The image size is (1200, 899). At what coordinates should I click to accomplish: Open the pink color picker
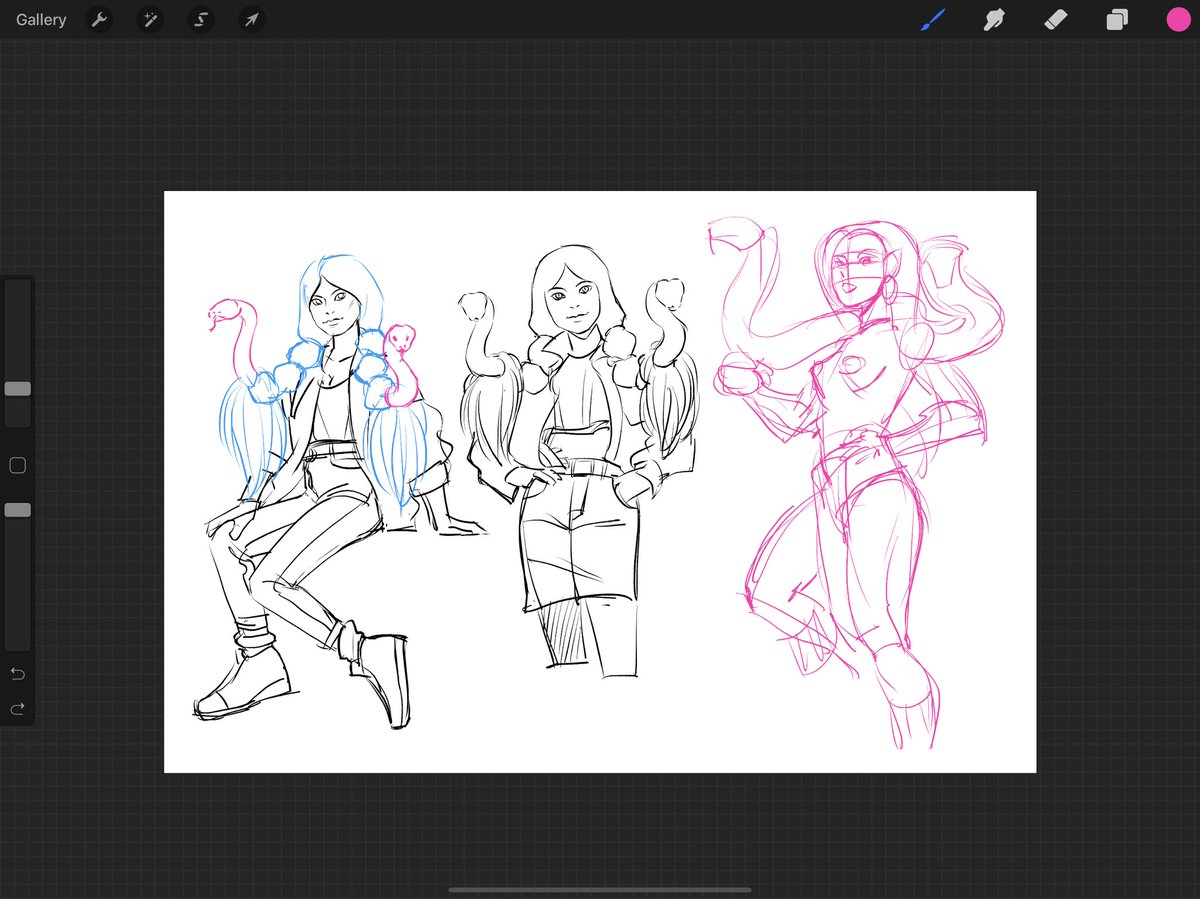1178,20
